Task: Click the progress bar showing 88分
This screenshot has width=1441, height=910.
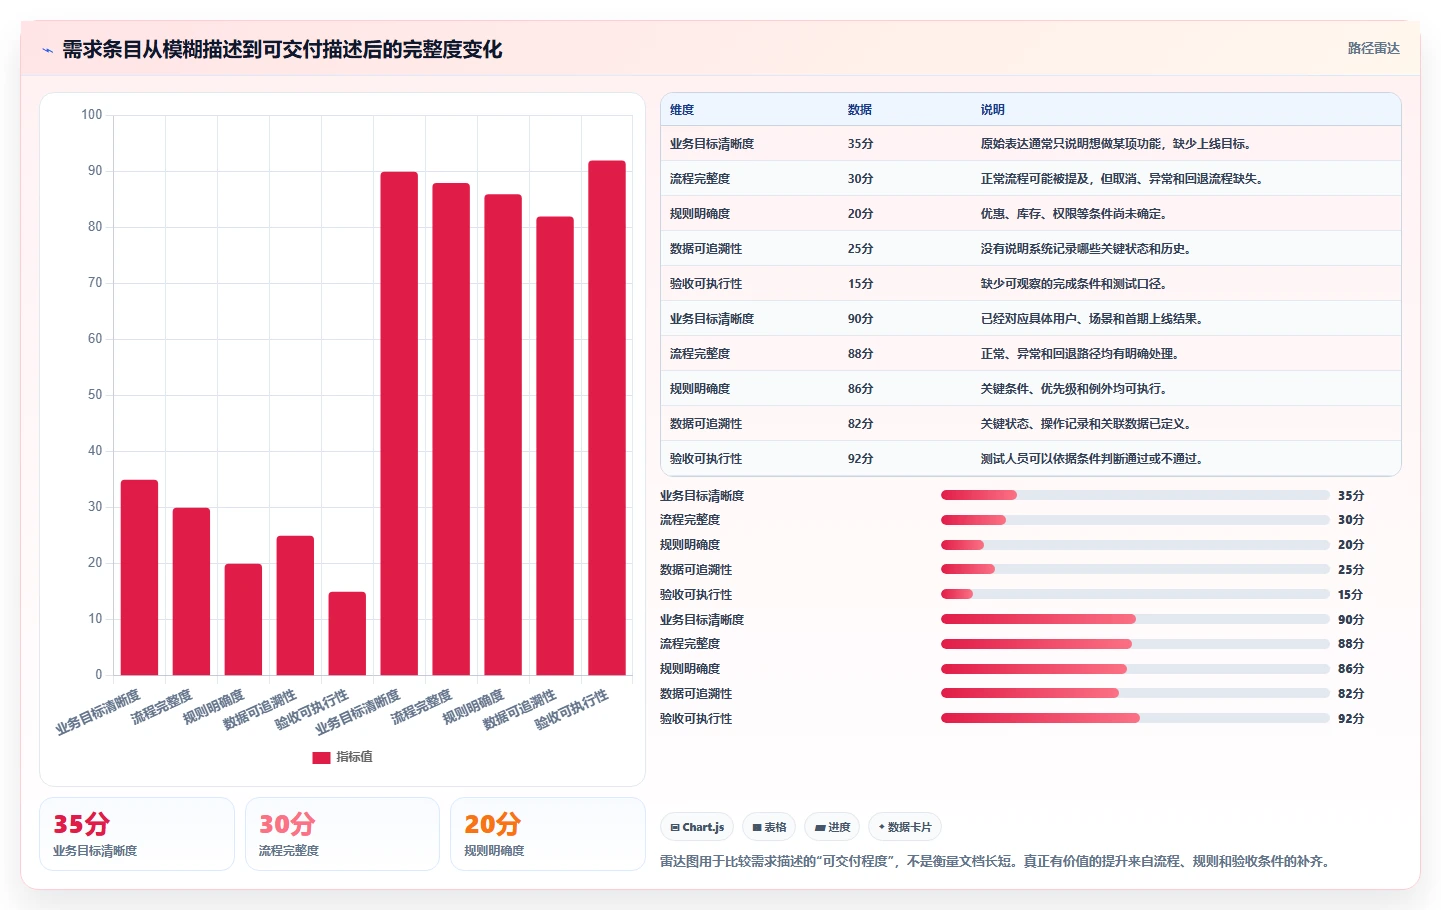Action: pos(1135,644)
